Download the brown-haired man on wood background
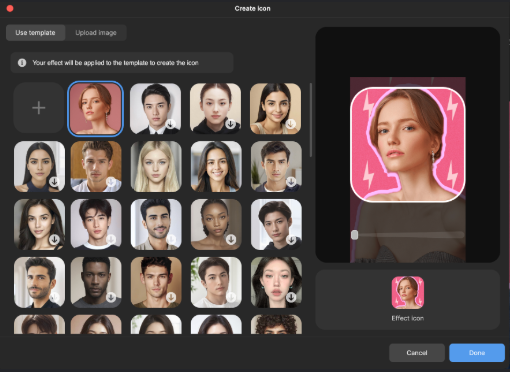Screen dimensions: 510x372 [x=111, y=182]
